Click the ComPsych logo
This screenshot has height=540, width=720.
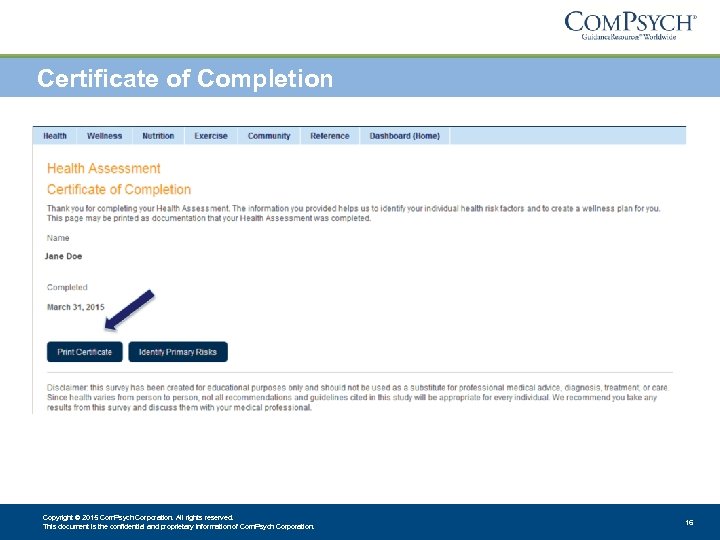[630, 26]
